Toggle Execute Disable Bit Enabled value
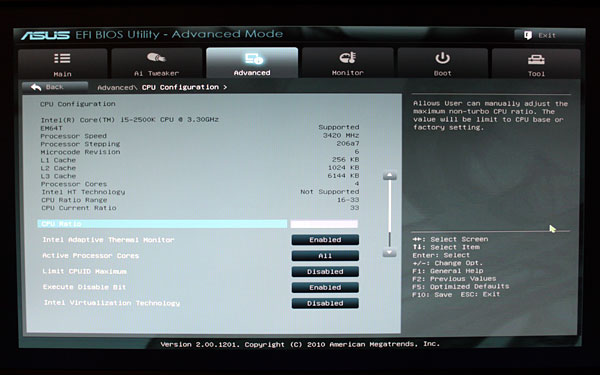 pyautogui.click(x=325, y=287)
